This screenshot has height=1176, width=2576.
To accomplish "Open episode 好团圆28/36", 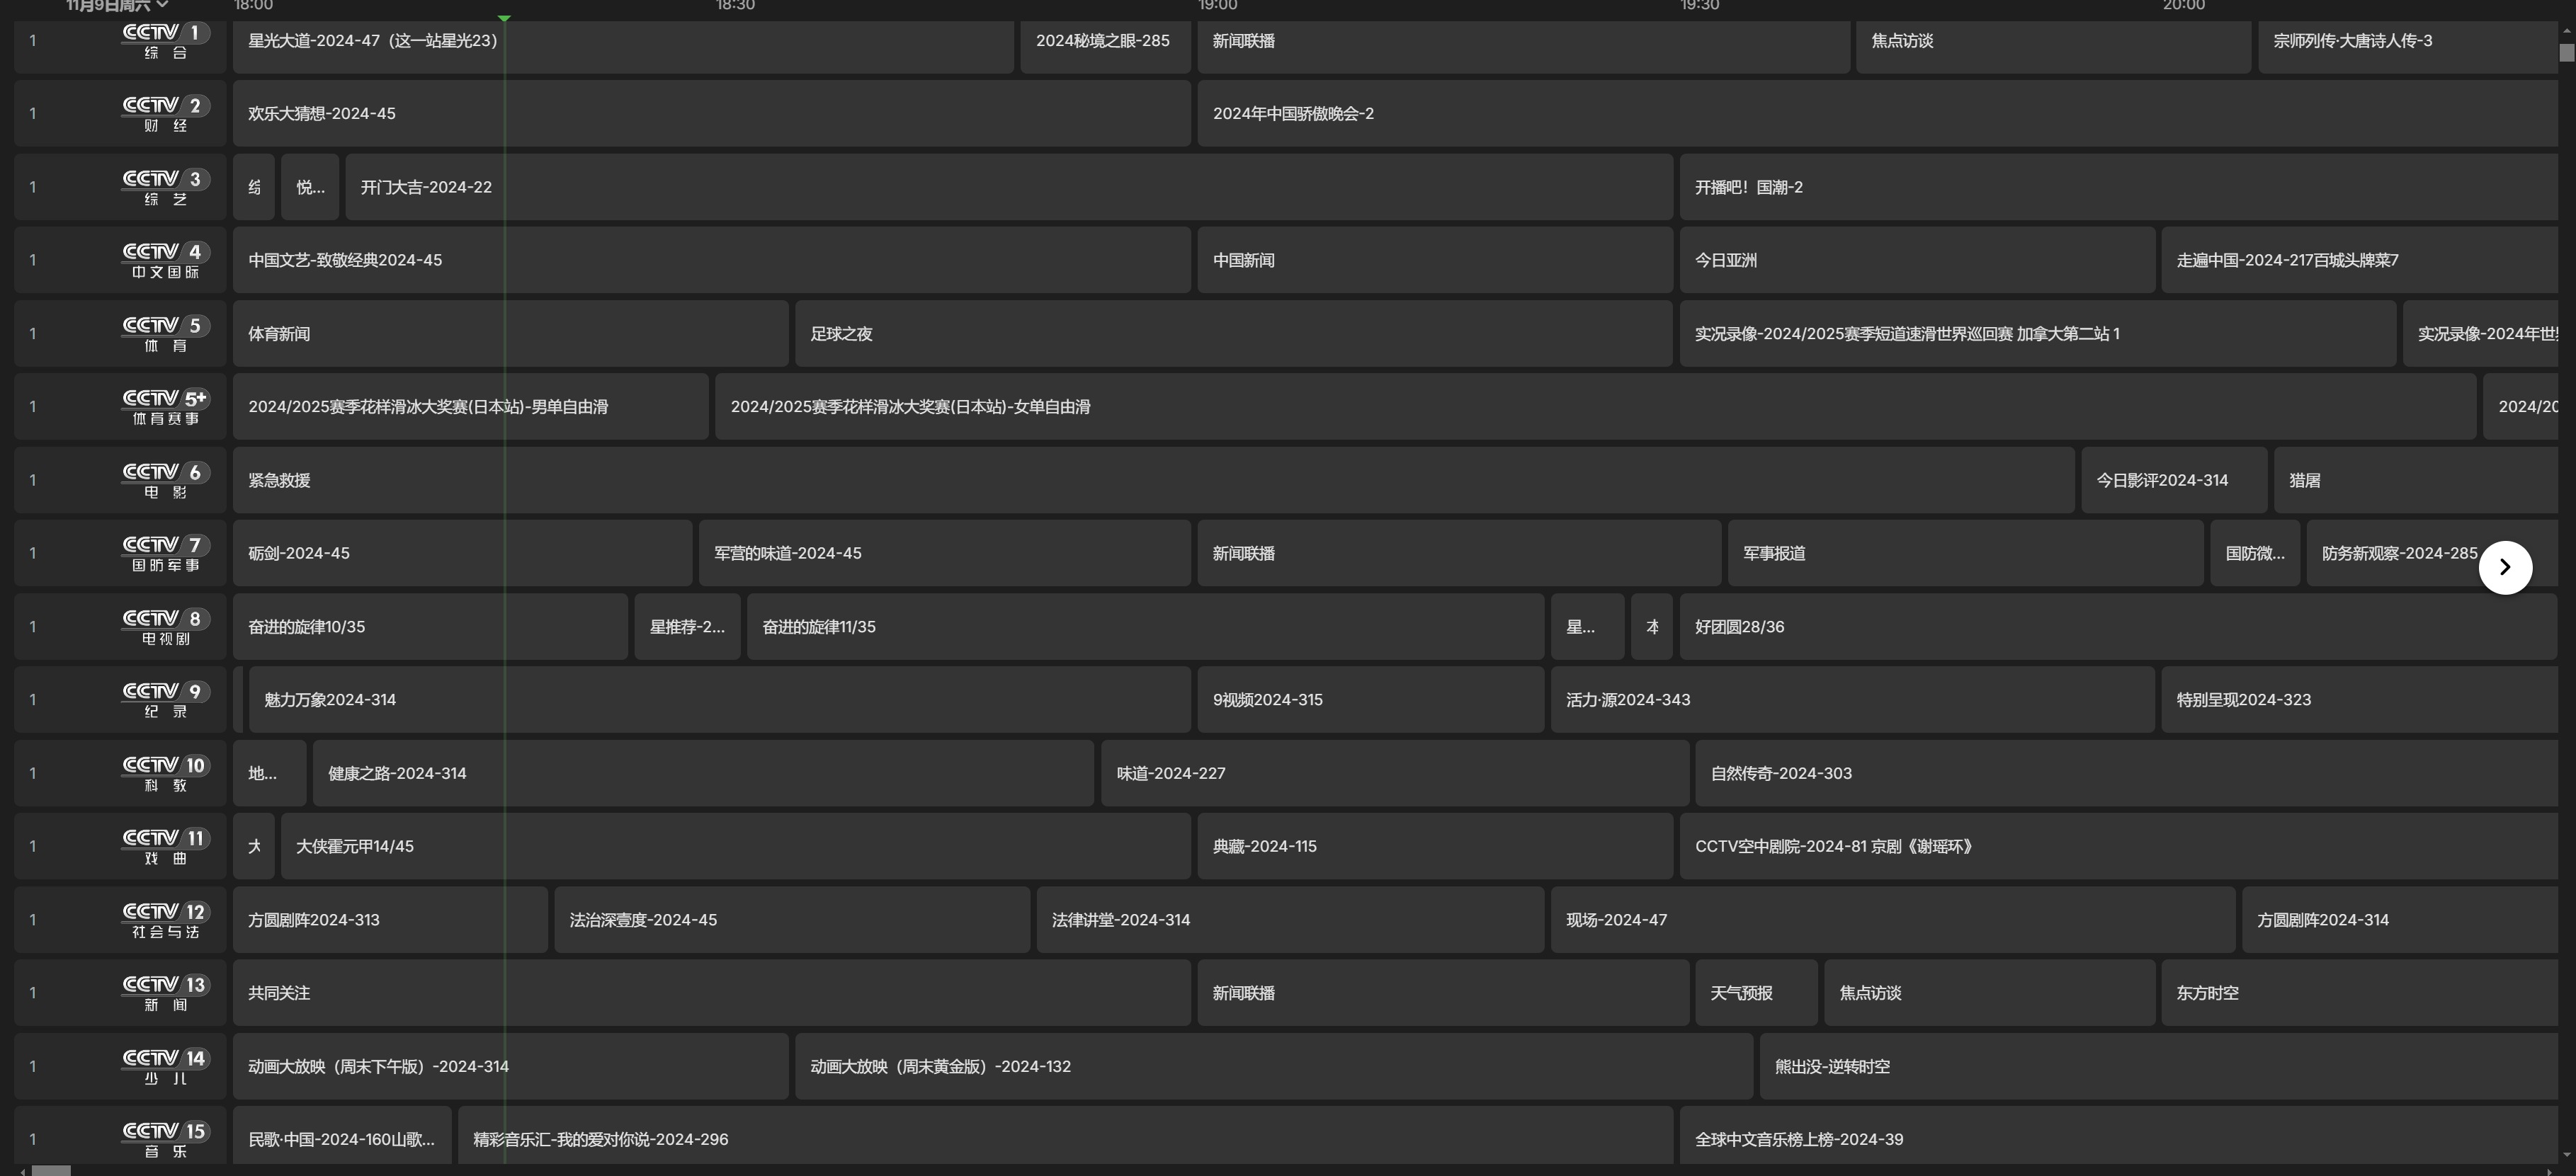I will [x=2118, y=627].
